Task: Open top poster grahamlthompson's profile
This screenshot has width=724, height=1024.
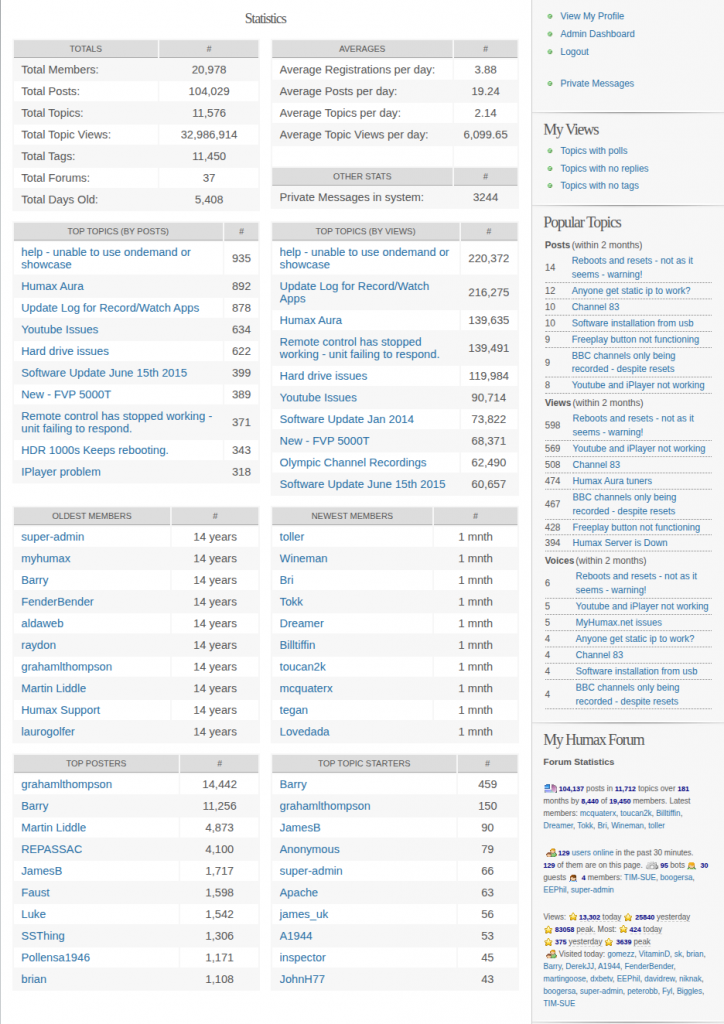Action: [66, 784]
